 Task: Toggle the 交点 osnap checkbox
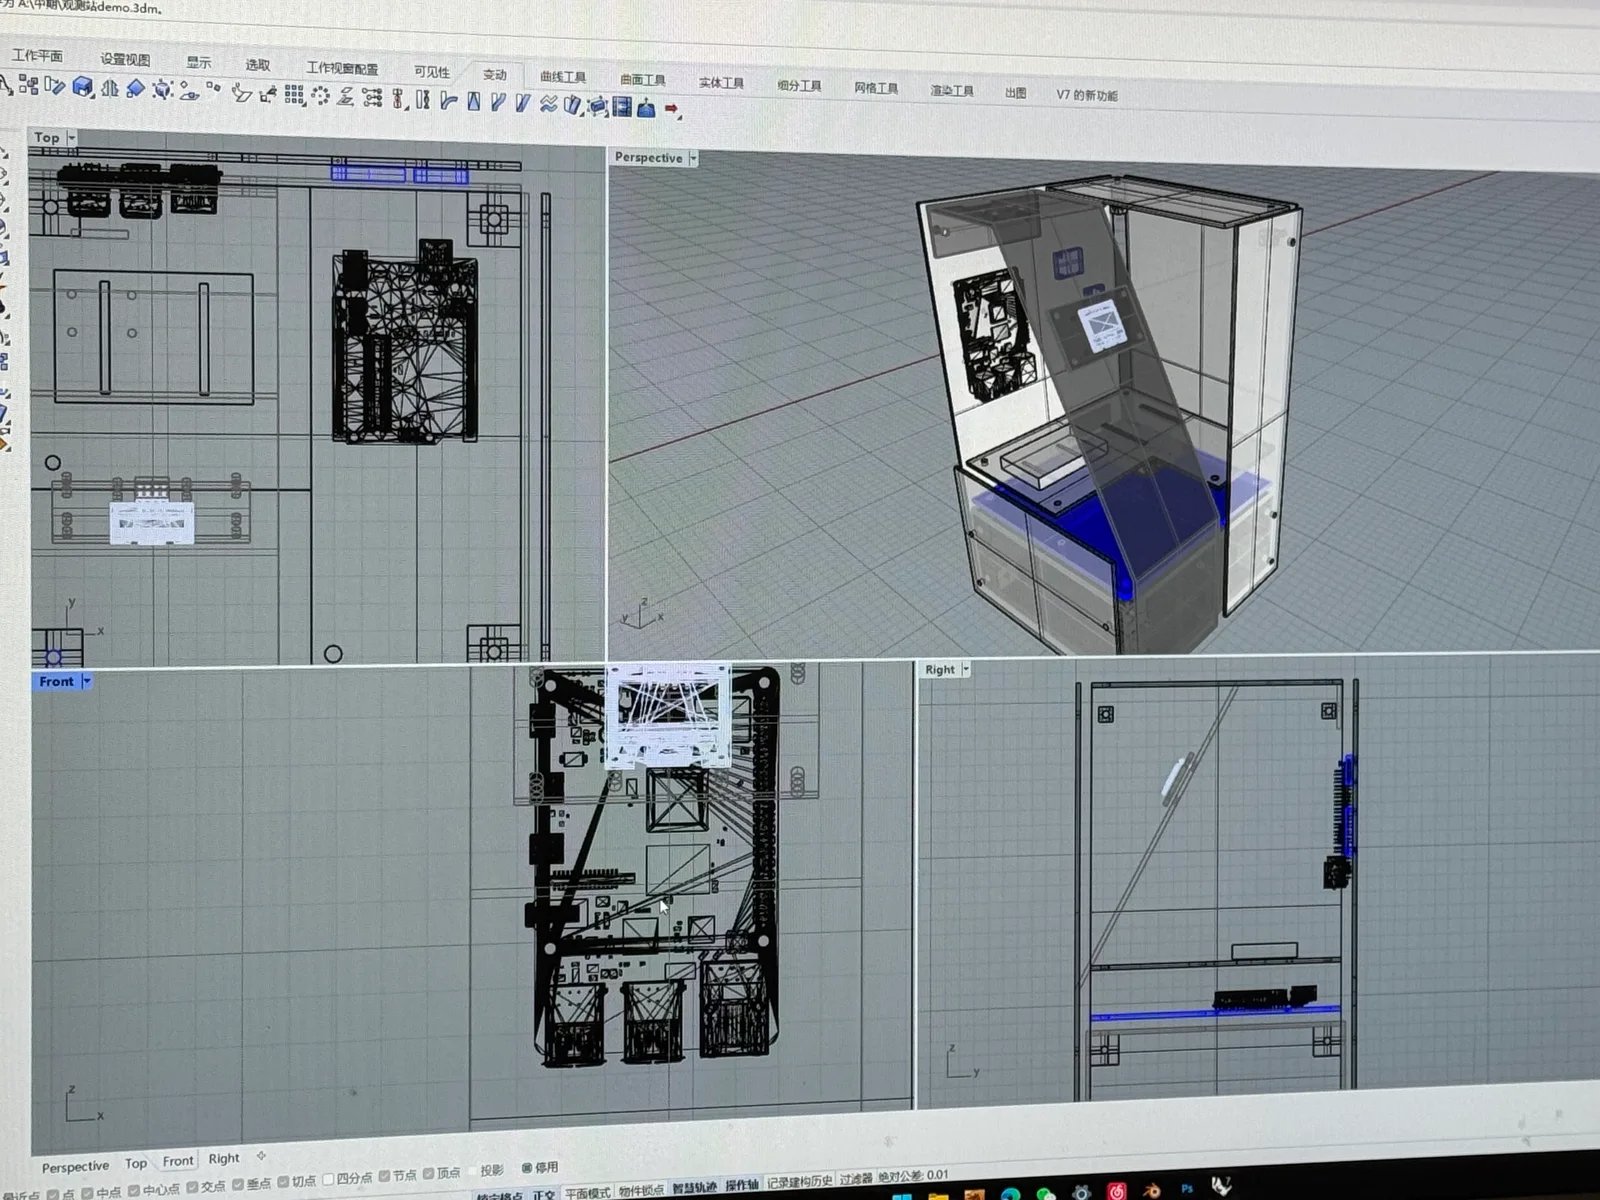coord(192,1187)
